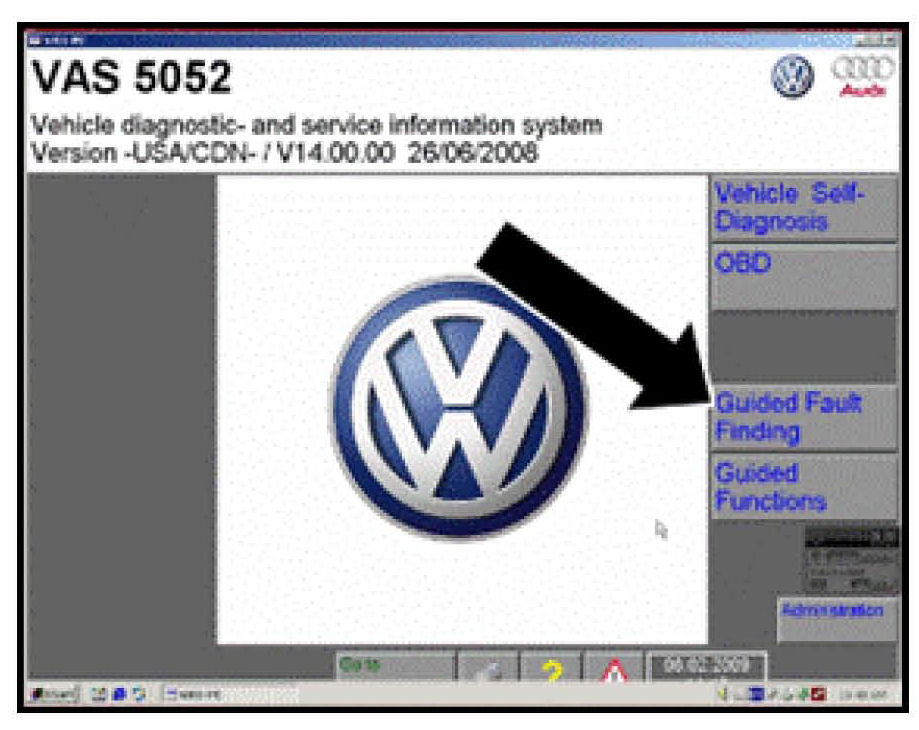
Task: Open Vehicle Self-Diagnosis mode
Action: pos(803,209)
